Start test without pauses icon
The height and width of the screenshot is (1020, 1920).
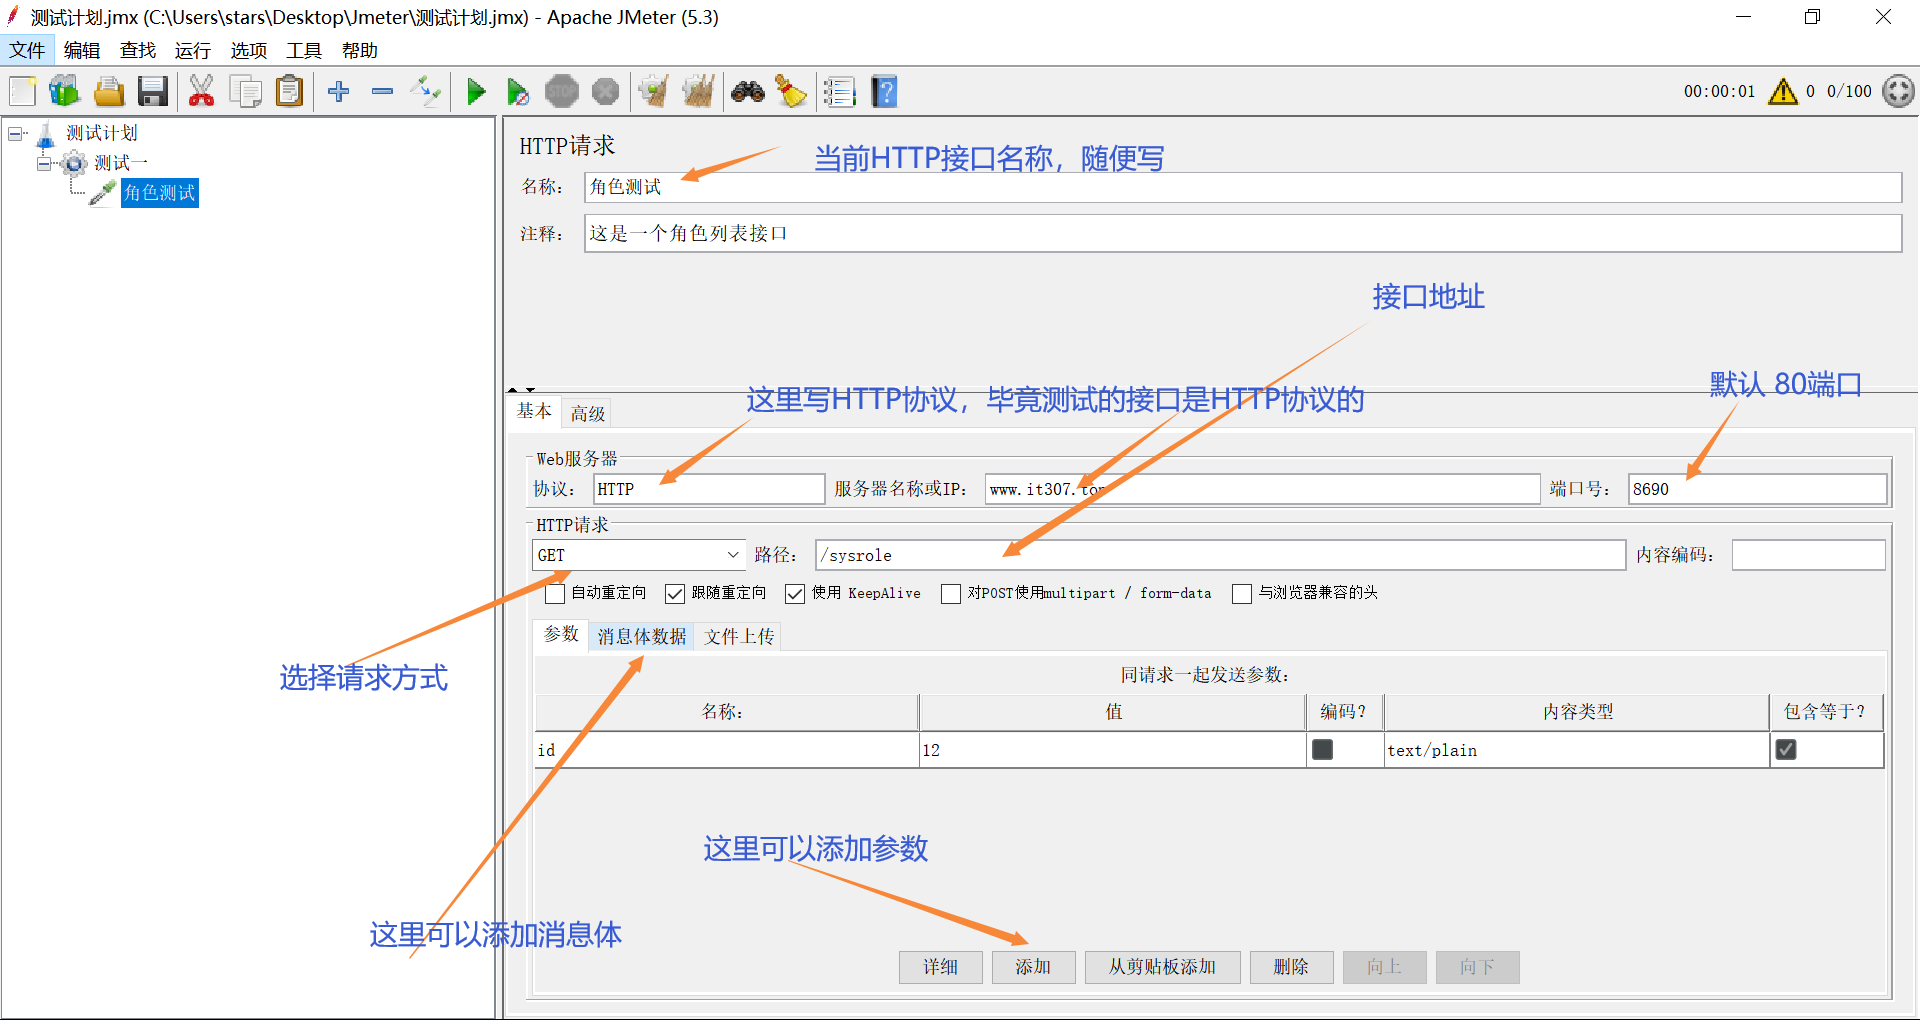point(518,91)
